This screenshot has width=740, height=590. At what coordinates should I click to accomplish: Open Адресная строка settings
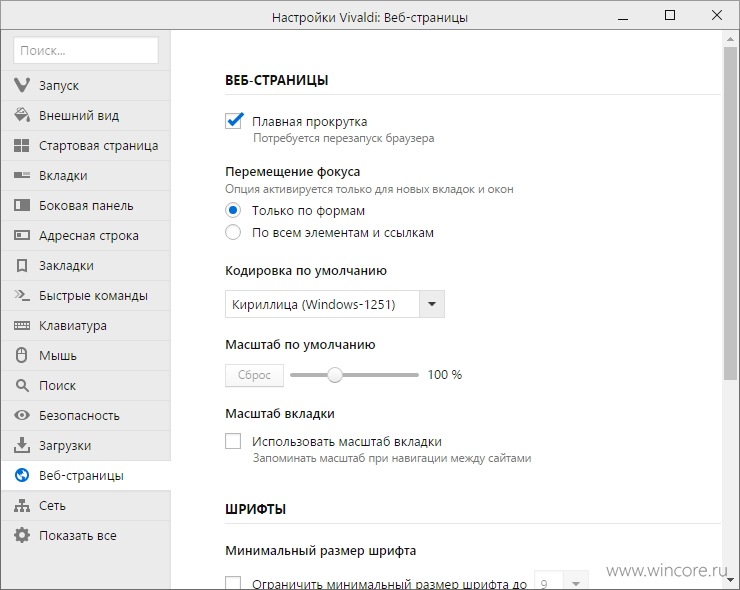85,236
